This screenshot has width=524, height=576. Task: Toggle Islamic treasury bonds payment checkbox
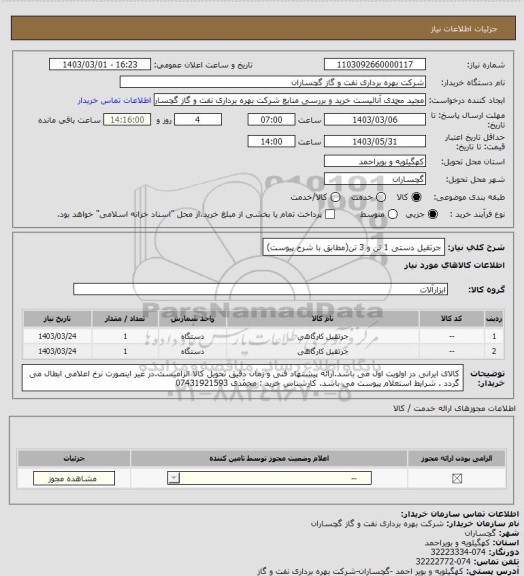coord(330,214)
